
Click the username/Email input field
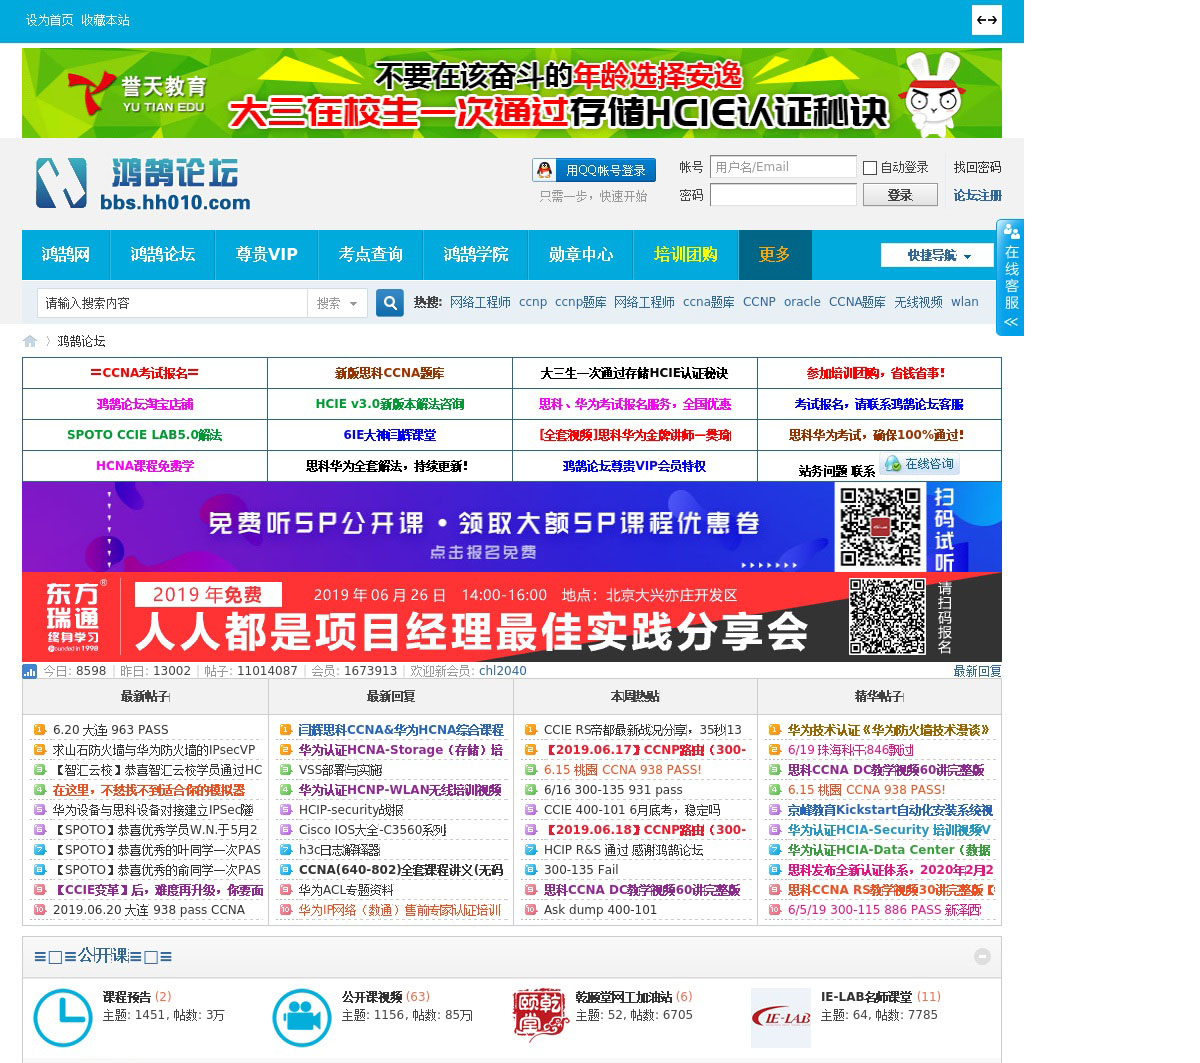click(x=783, y=167)
